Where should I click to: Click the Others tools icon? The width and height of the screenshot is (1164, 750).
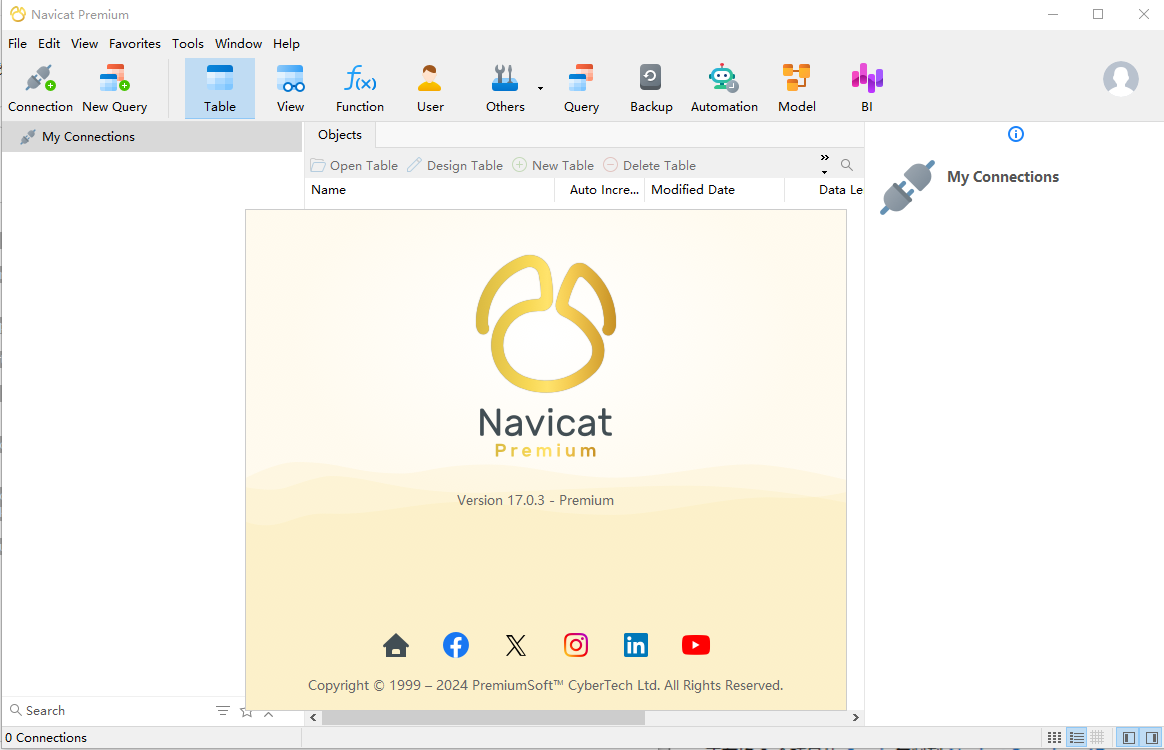[505, 88]
